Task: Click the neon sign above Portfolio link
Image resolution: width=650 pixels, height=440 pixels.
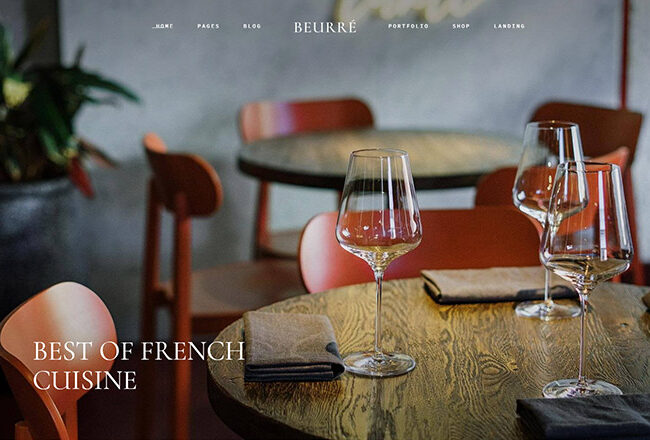Action: coord(410,10)
